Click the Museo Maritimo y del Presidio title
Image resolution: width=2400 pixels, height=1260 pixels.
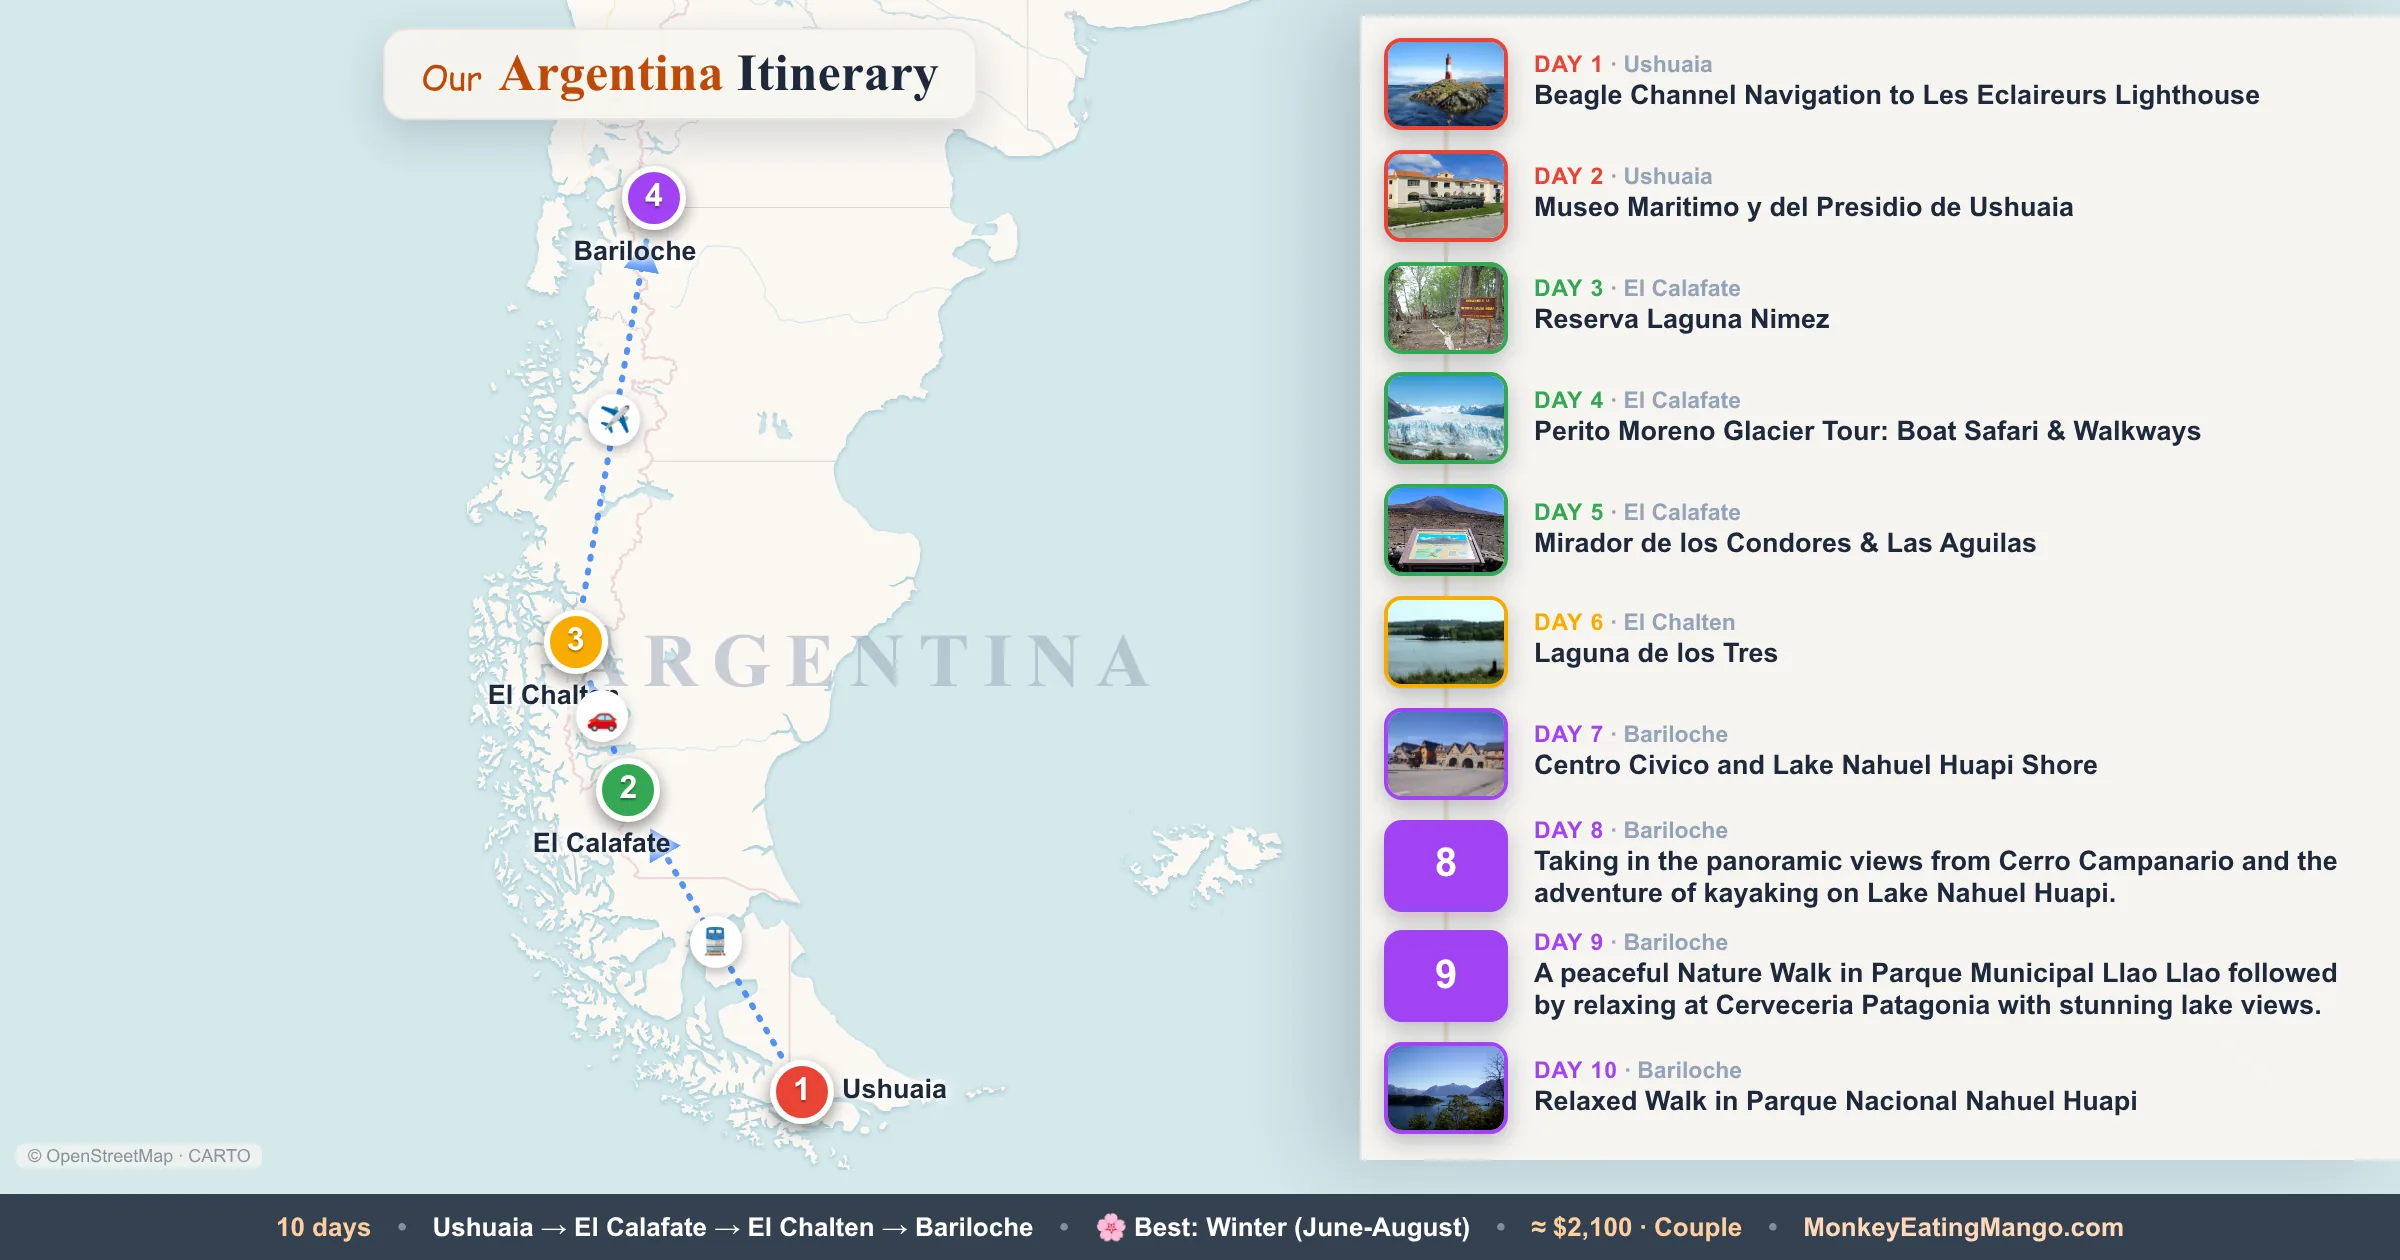1803,207
